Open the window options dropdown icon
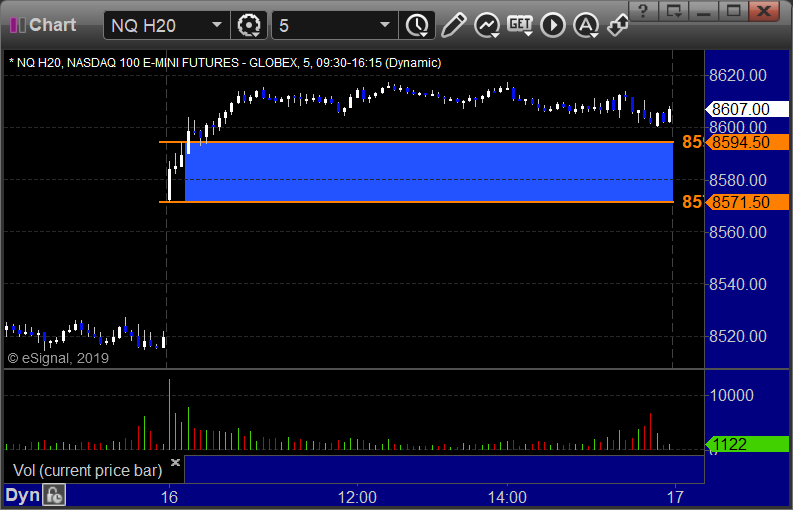 673,10
